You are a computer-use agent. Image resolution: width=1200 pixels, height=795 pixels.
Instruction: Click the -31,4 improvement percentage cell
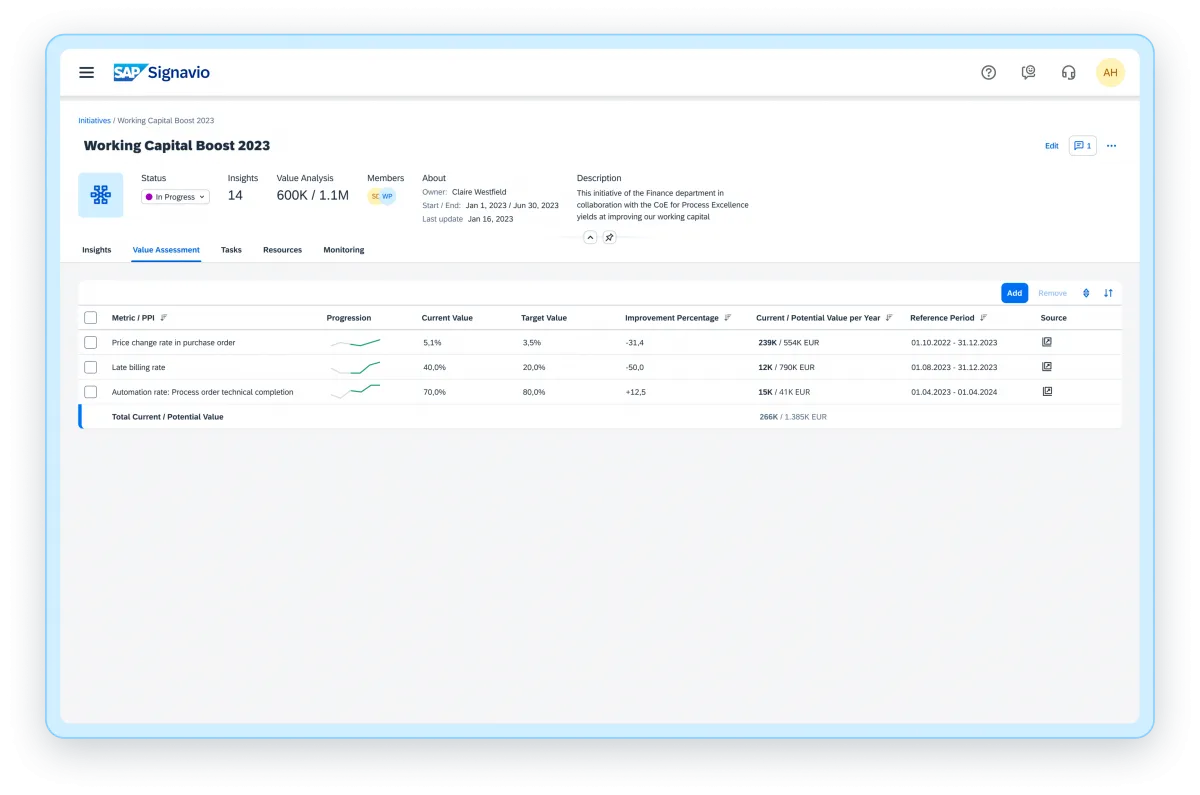pyautogui.click(x=634, y=342)
